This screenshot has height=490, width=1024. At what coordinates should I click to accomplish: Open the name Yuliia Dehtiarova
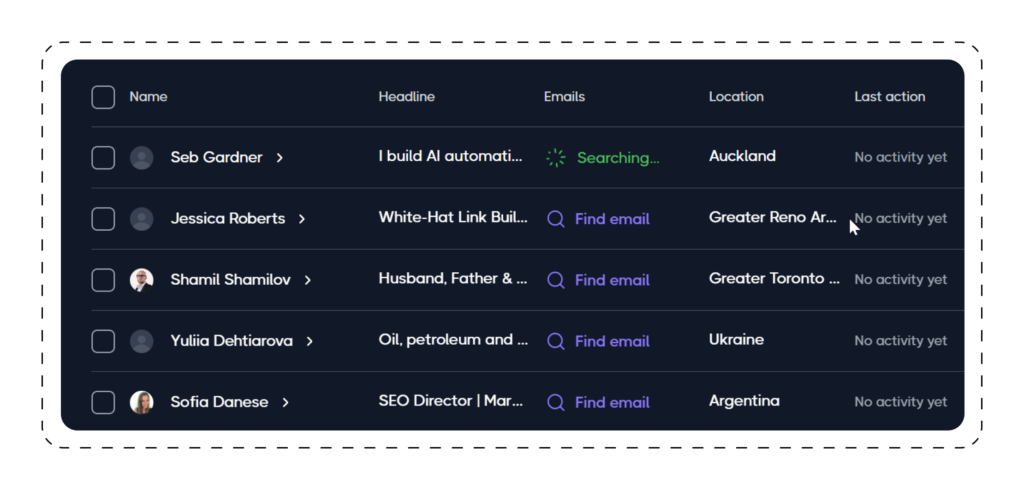point(232,341)
